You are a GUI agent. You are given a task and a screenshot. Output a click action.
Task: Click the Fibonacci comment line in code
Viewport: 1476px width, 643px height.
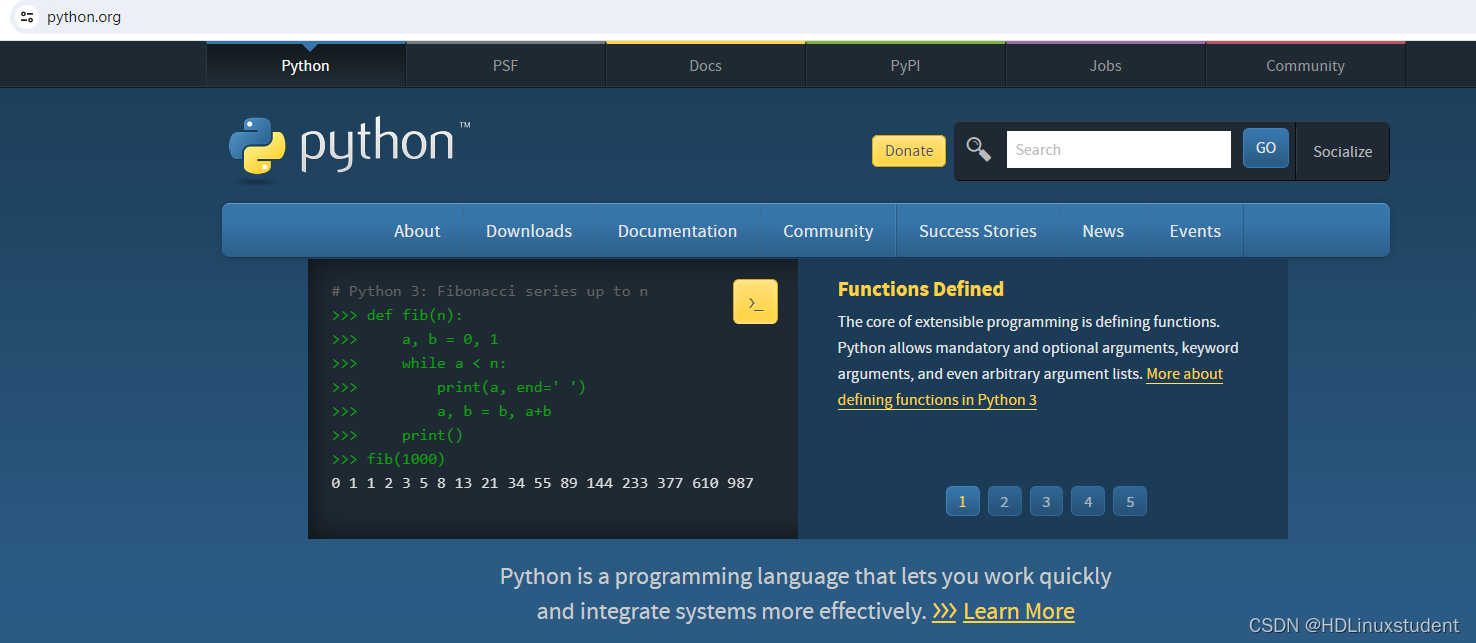click(x=490, y=291)
